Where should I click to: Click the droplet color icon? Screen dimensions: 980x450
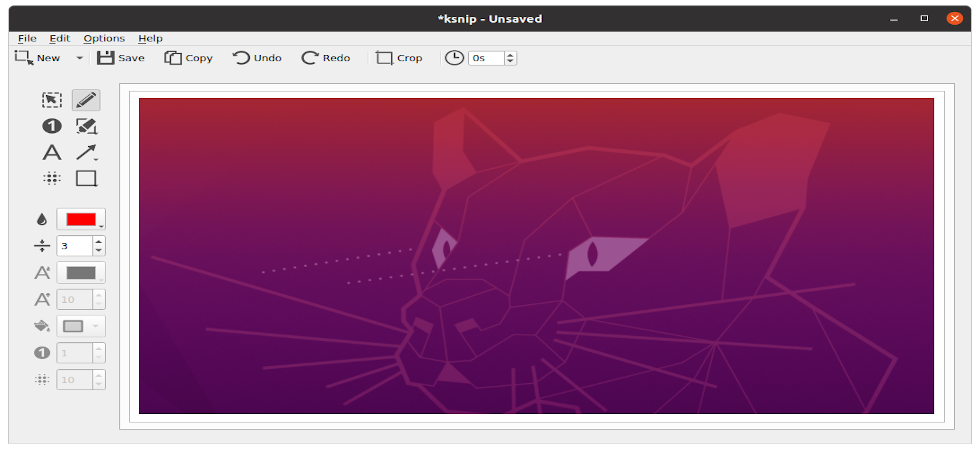click(x=42, y=219)
